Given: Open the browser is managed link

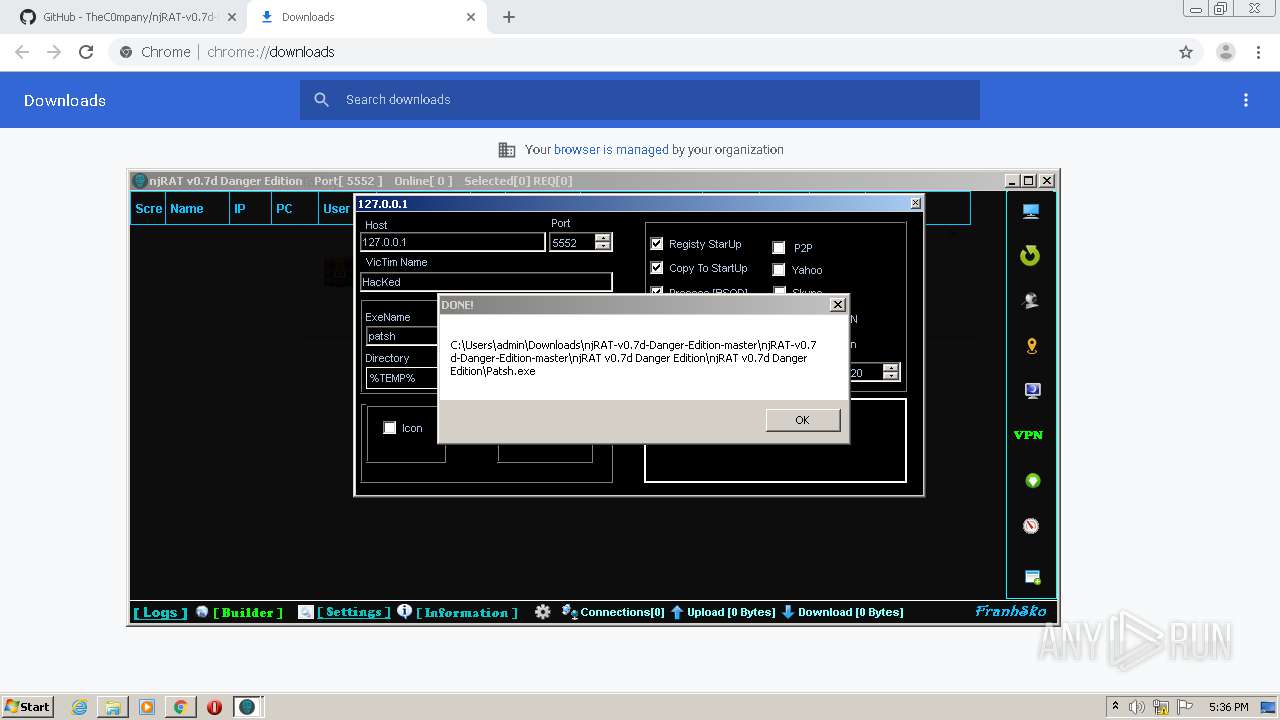Looking at the screenshot, I should 611,150.
